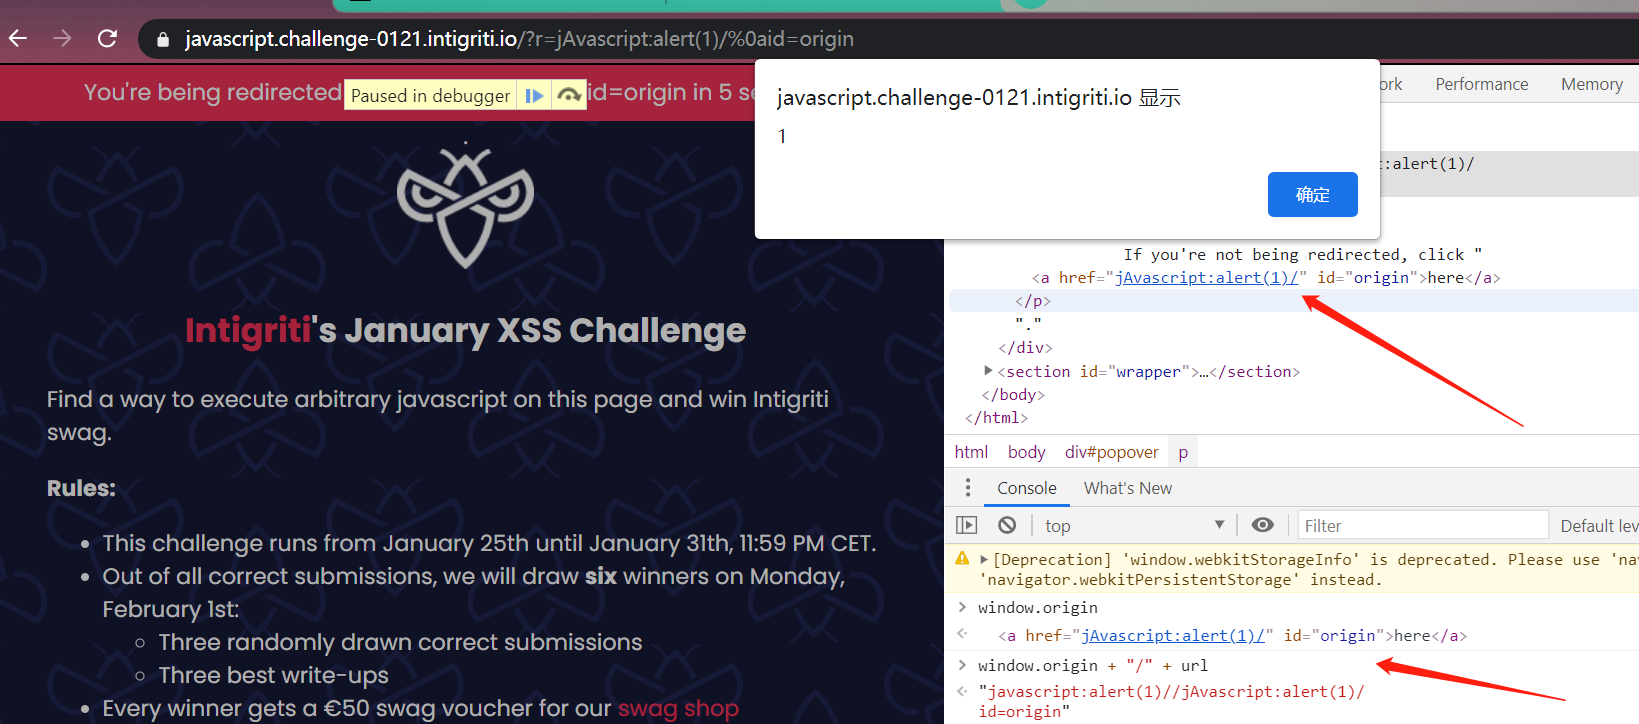This screenshot has width=1639, height=724.
Task: Click the console Filter input field
Action: tap(1422, 526)
